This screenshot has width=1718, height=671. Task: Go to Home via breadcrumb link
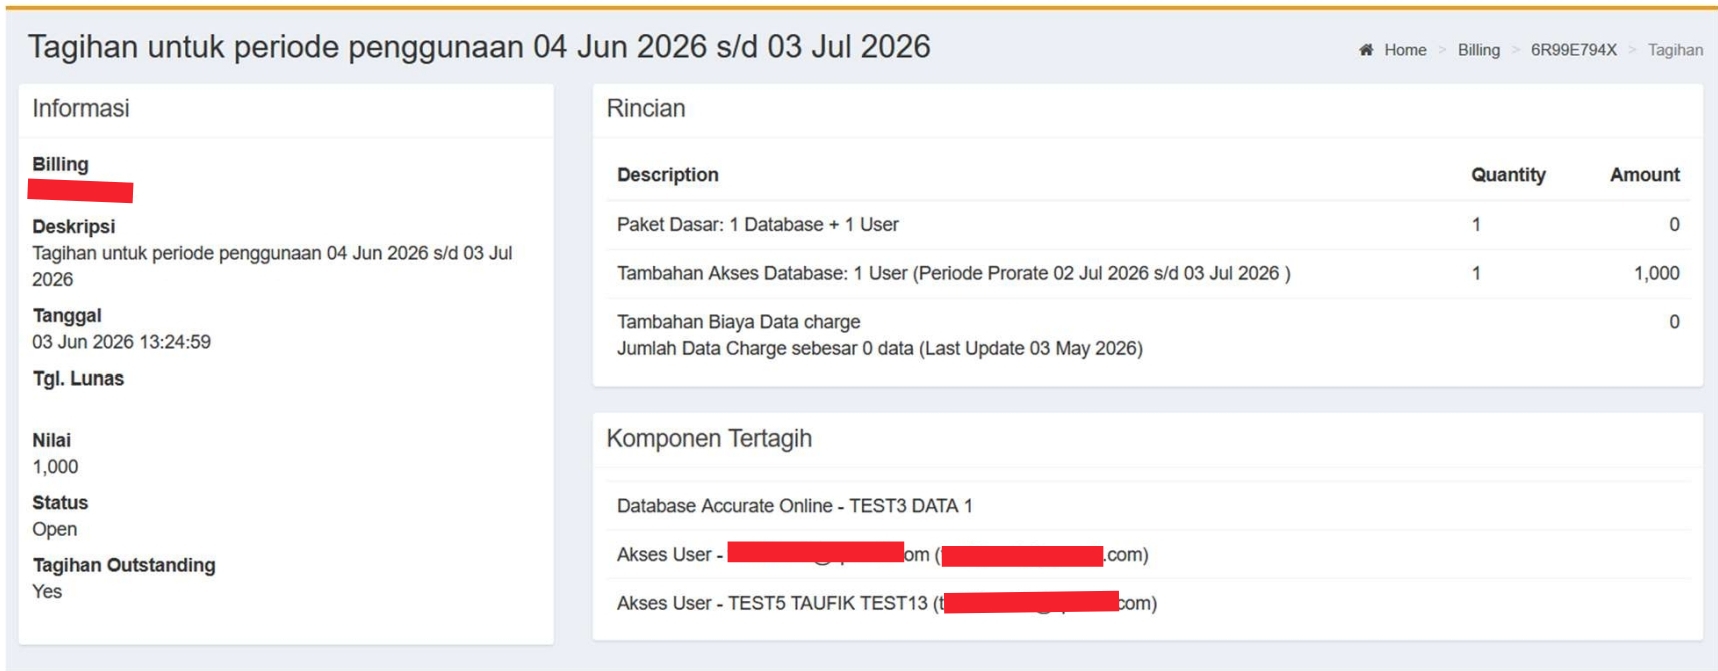(1405, 50)
